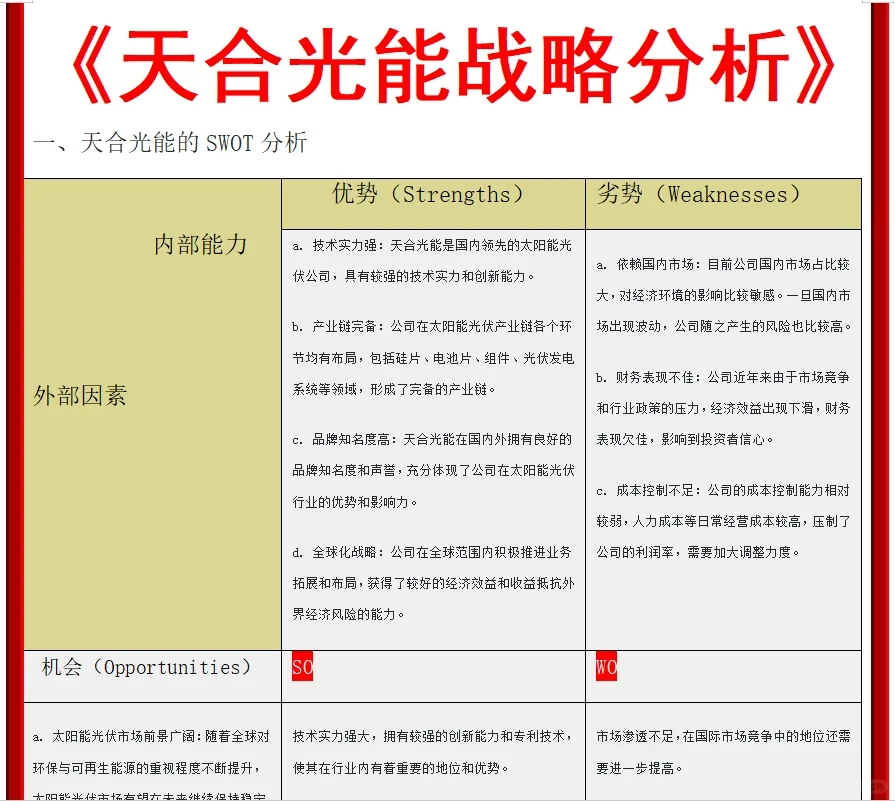
Task: Click the heading 一、天合光能的 SWOT 分析
Action: pos(170,143)
